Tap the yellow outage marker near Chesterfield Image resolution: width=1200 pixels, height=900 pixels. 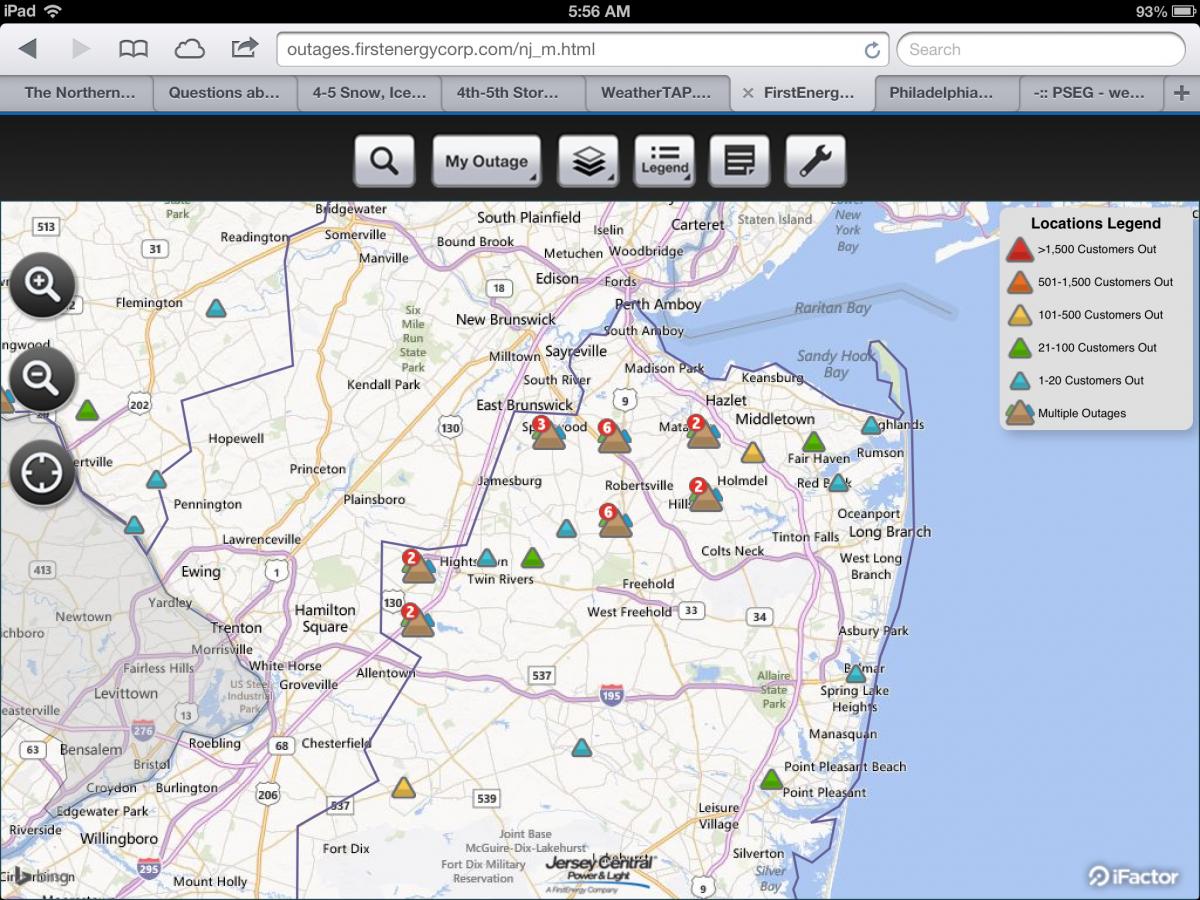[403, 787]
